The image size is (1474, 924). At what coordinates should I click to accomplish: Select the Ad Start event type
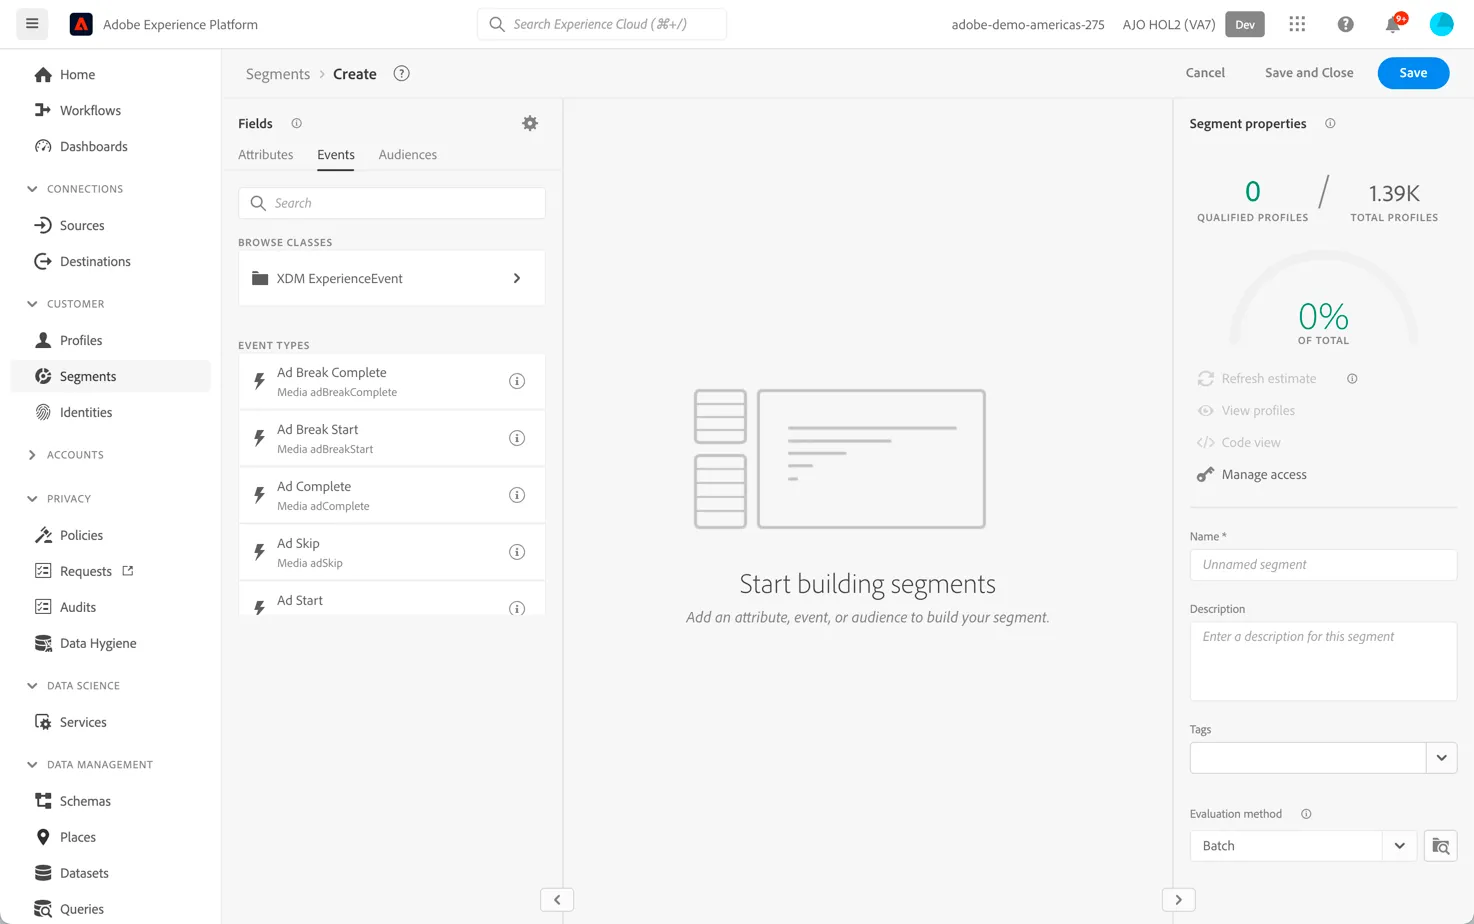coord(392,601)
